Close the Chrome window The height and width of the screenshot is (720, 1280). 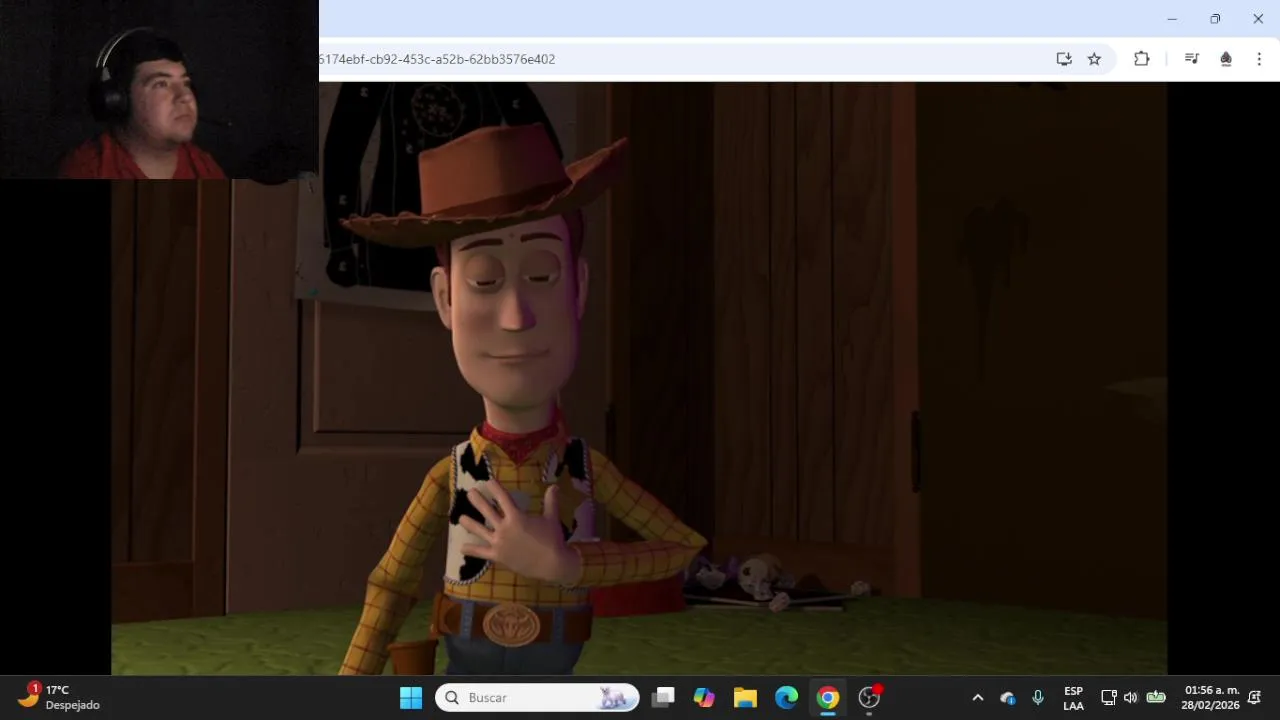(1258, 19)
